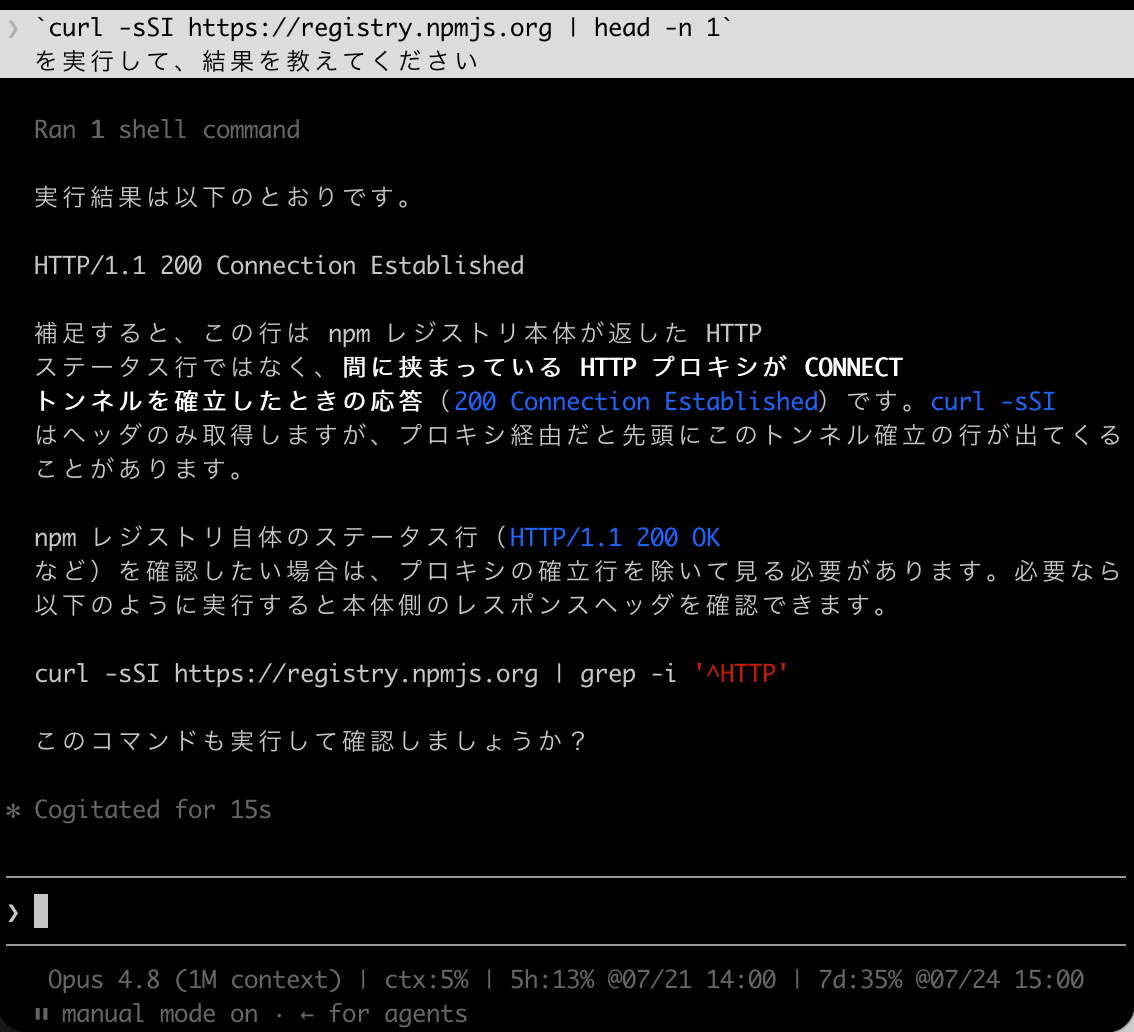Click the 'ctx:5%' context usage indicator
The width and height of the screenshot is (1134, 1032).
426,980
